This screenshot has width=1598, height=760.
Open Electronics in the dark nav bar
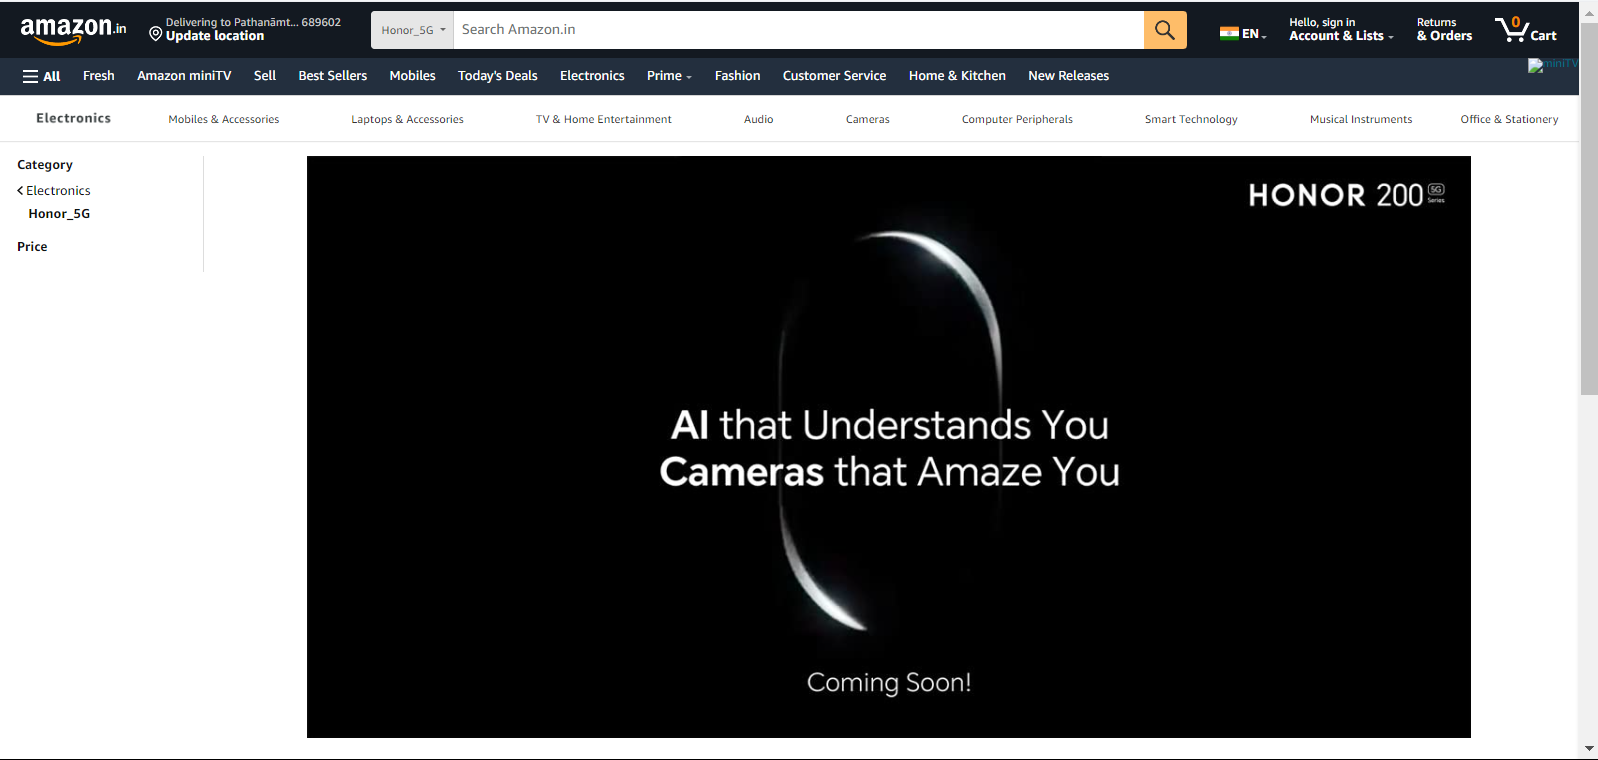point(592,76)
